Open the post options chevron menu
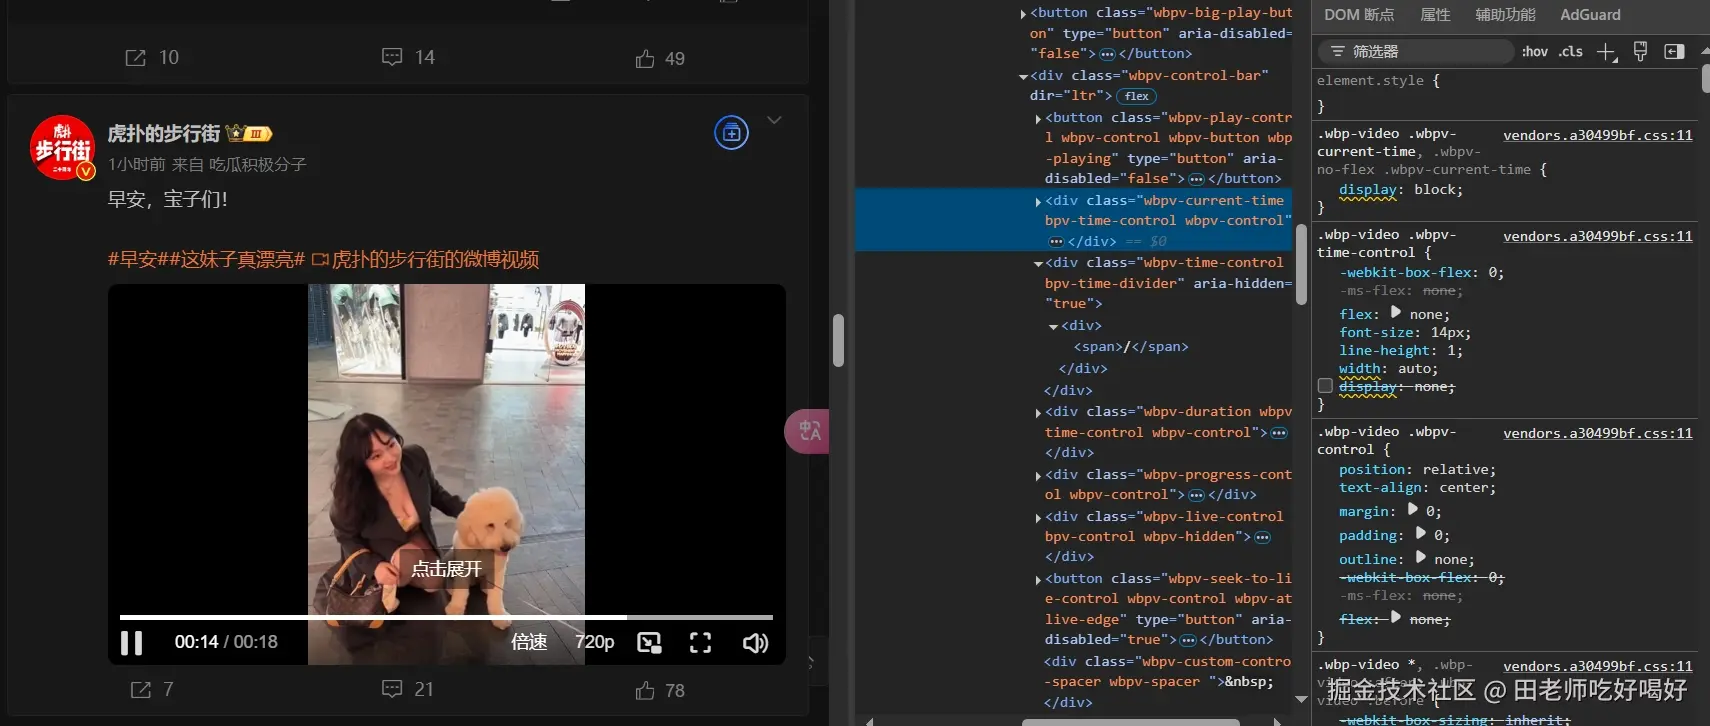The width and height of the screenshot is (1710, 726). (774, 120)
